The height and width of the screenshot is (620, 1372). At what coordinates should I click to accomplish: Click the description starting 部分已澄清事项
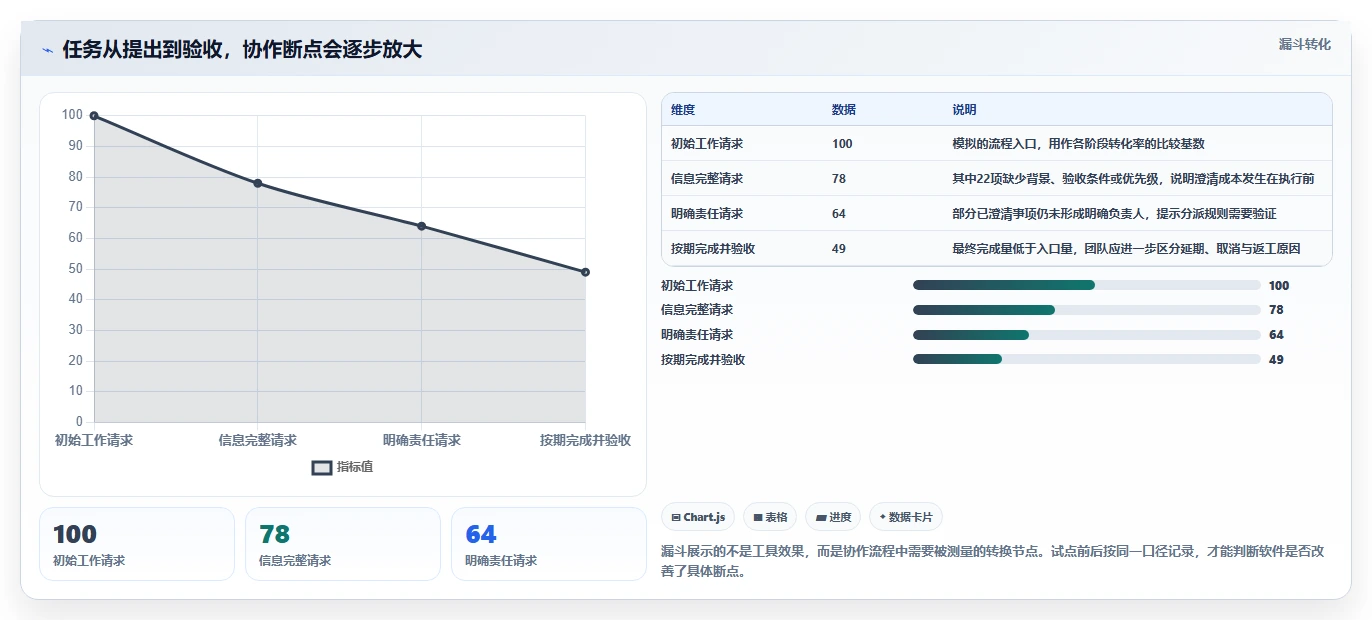point(1115,214)
